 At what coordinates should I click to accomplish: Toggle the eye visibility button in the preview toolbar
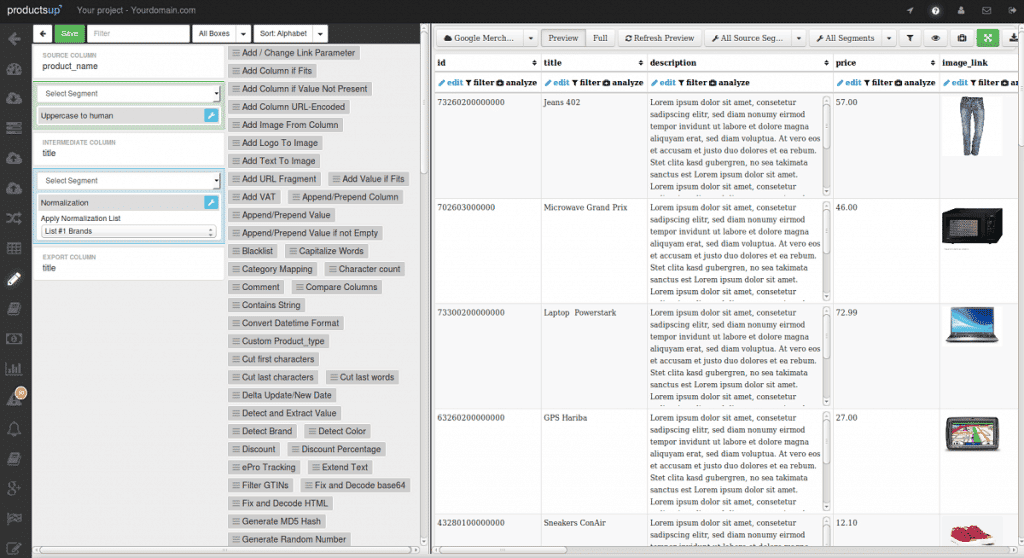[x=936, y=38]
